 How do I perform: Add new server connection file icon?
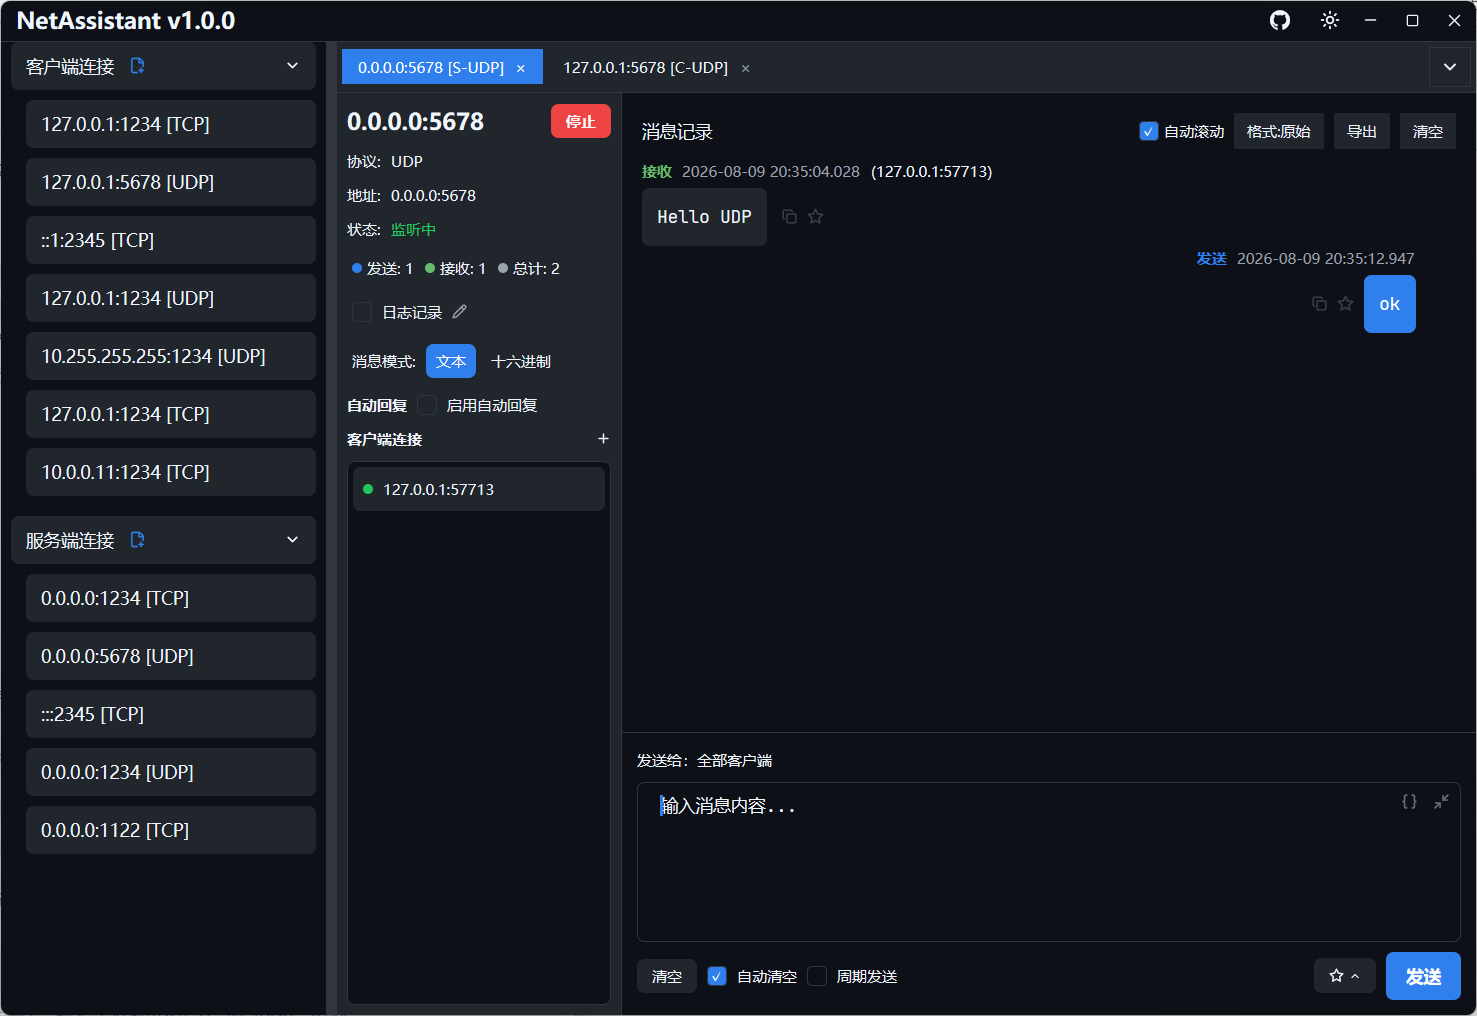(138, 540)
